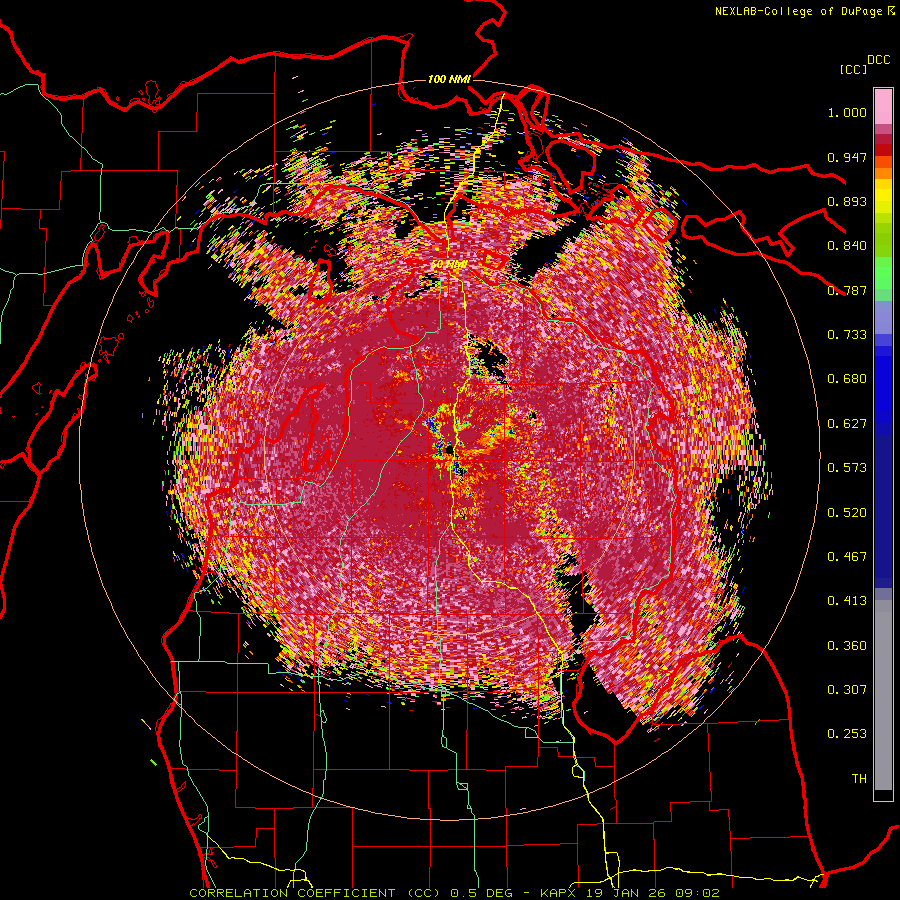This screenshot has height=900, width=900.
Task: Click the [CC] label above the color scale
Action: pos(853,69)
